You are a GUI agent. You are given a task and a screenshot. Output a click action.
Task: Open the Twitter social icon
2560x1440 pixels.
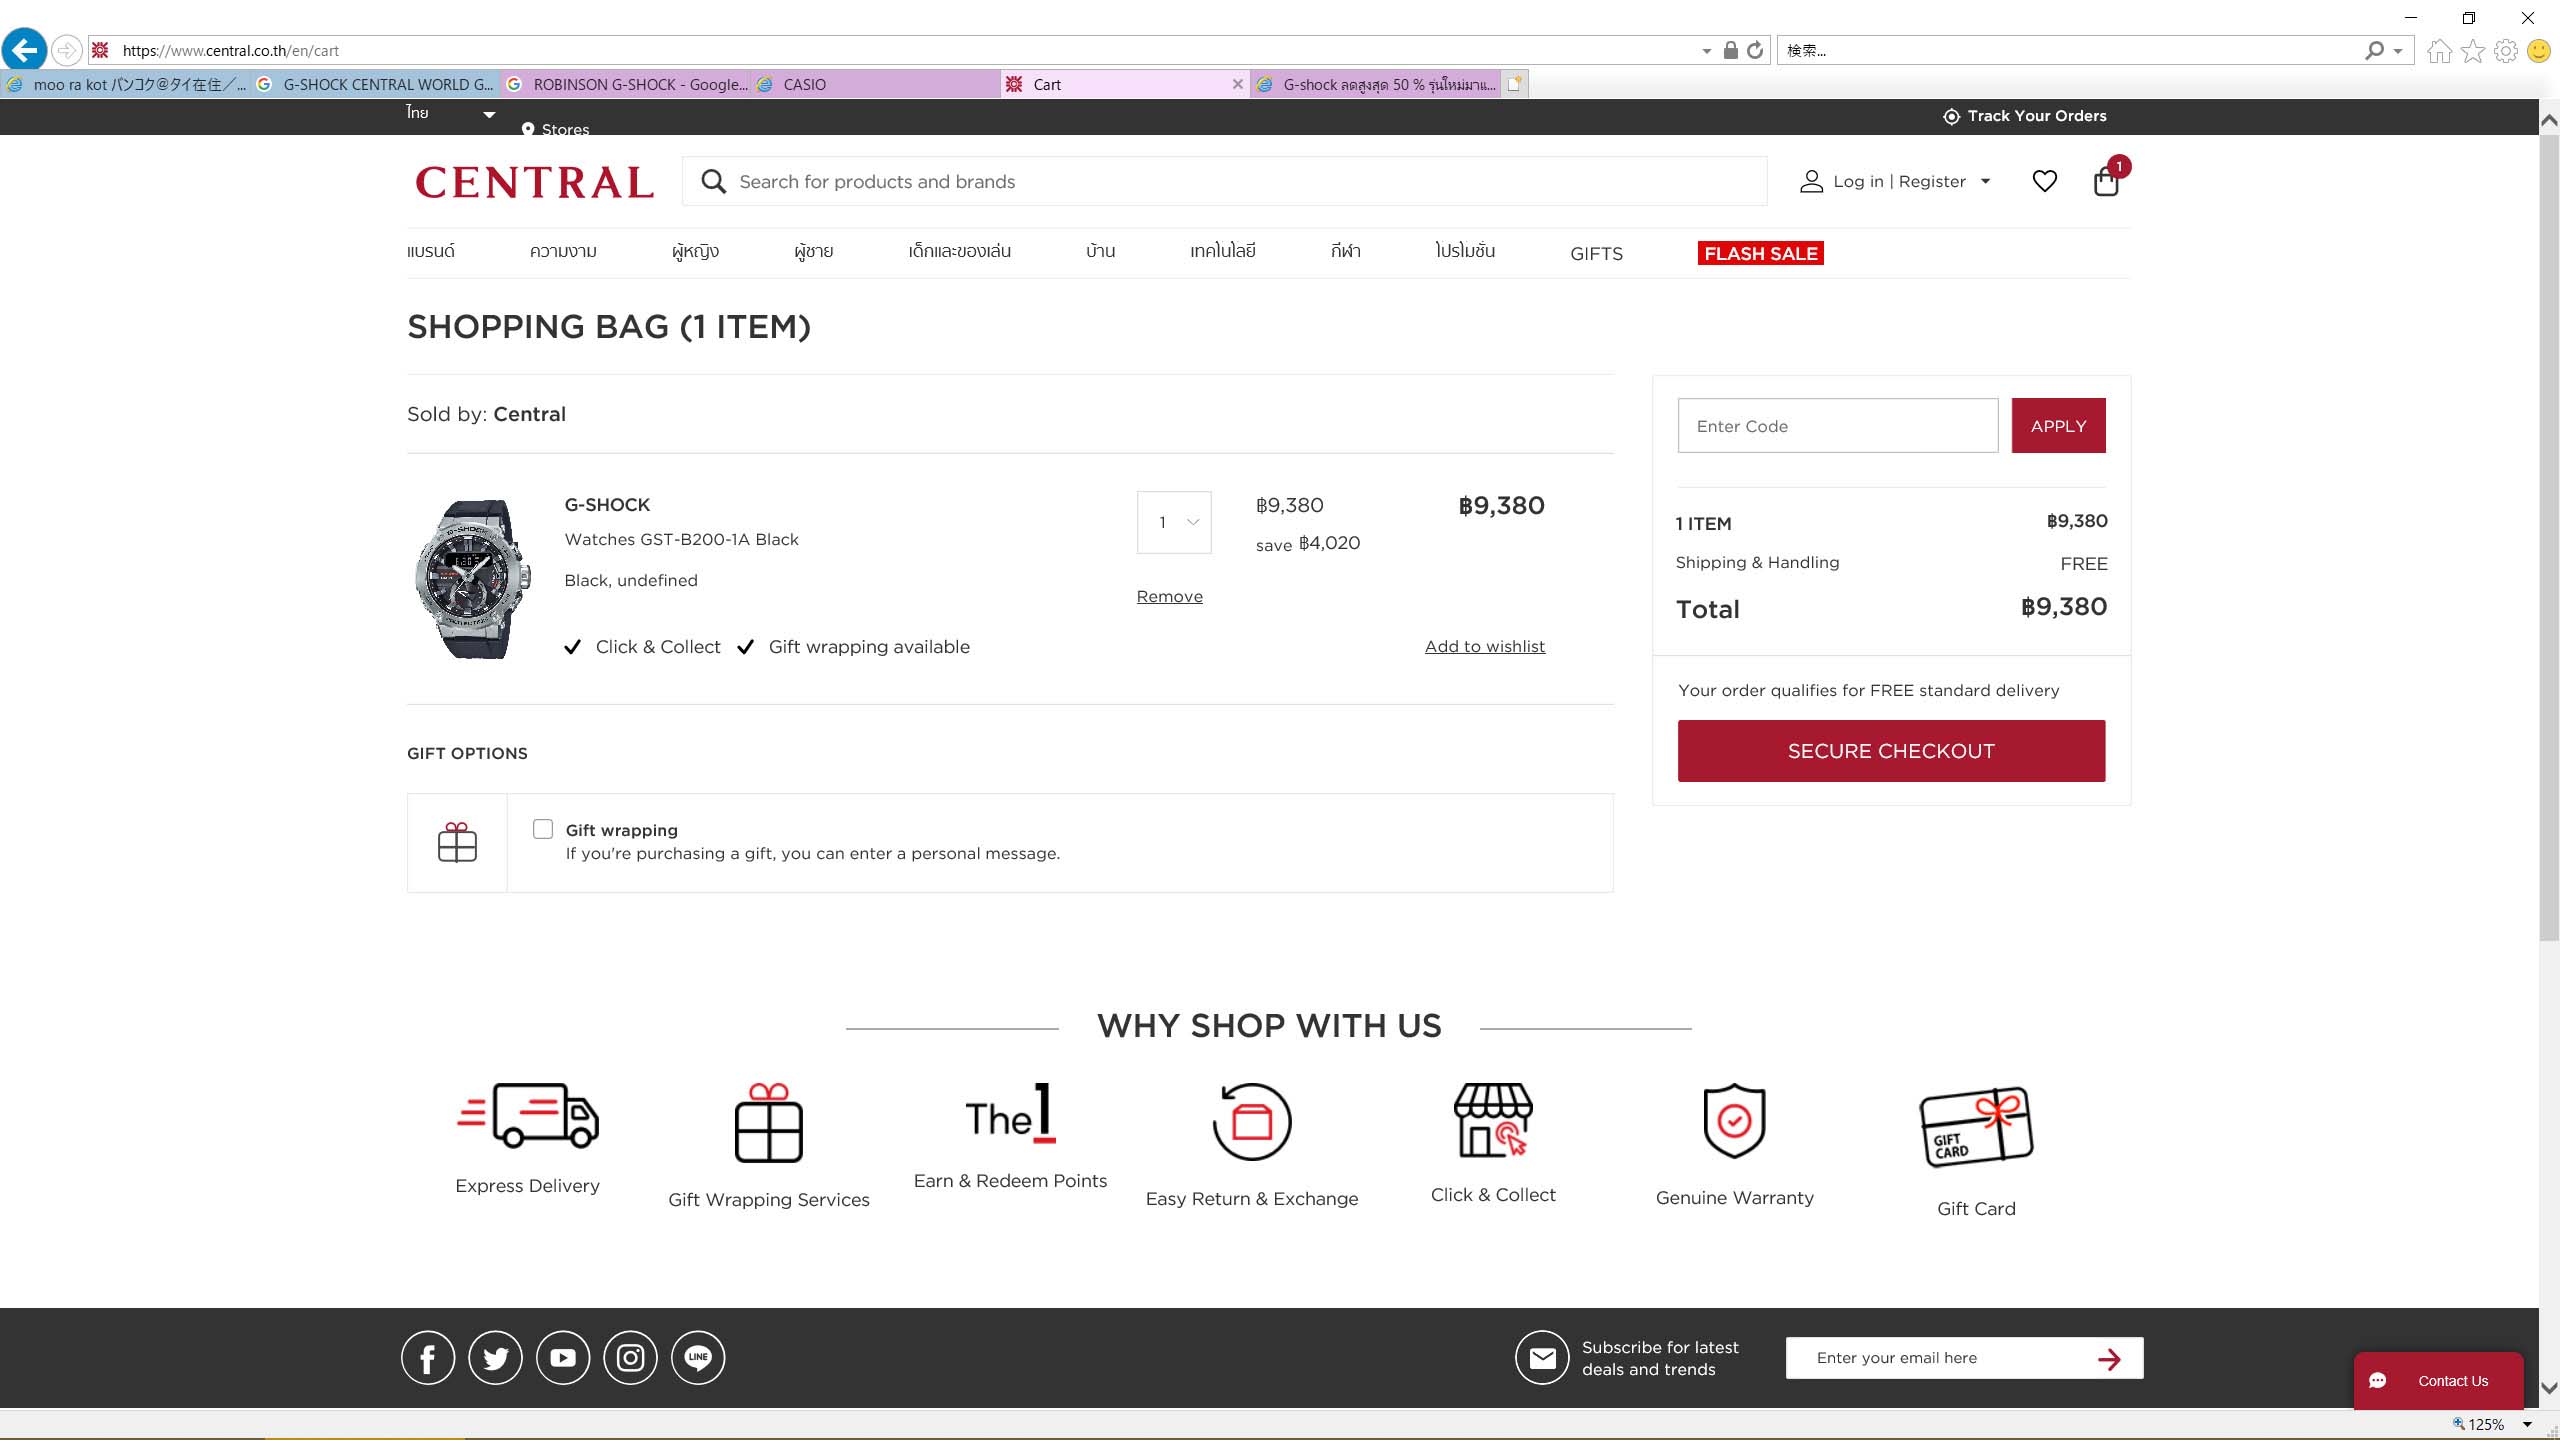[x=495, y=1357]
